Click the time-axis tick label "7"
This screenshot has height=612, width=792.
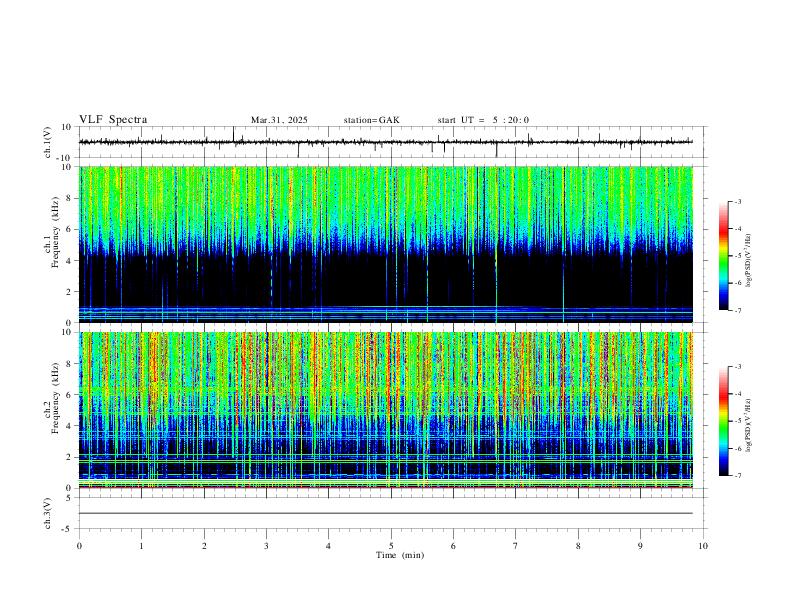516,546
